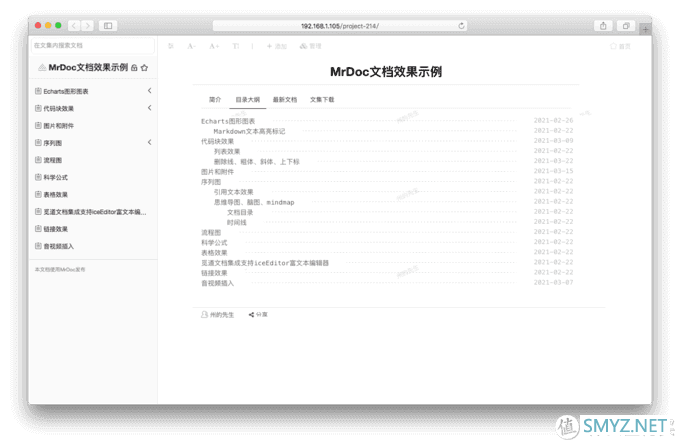Go back with Safari's back arrow
Image resolution: width=680 pixels, height=445 pixels.
coord(74,26)
